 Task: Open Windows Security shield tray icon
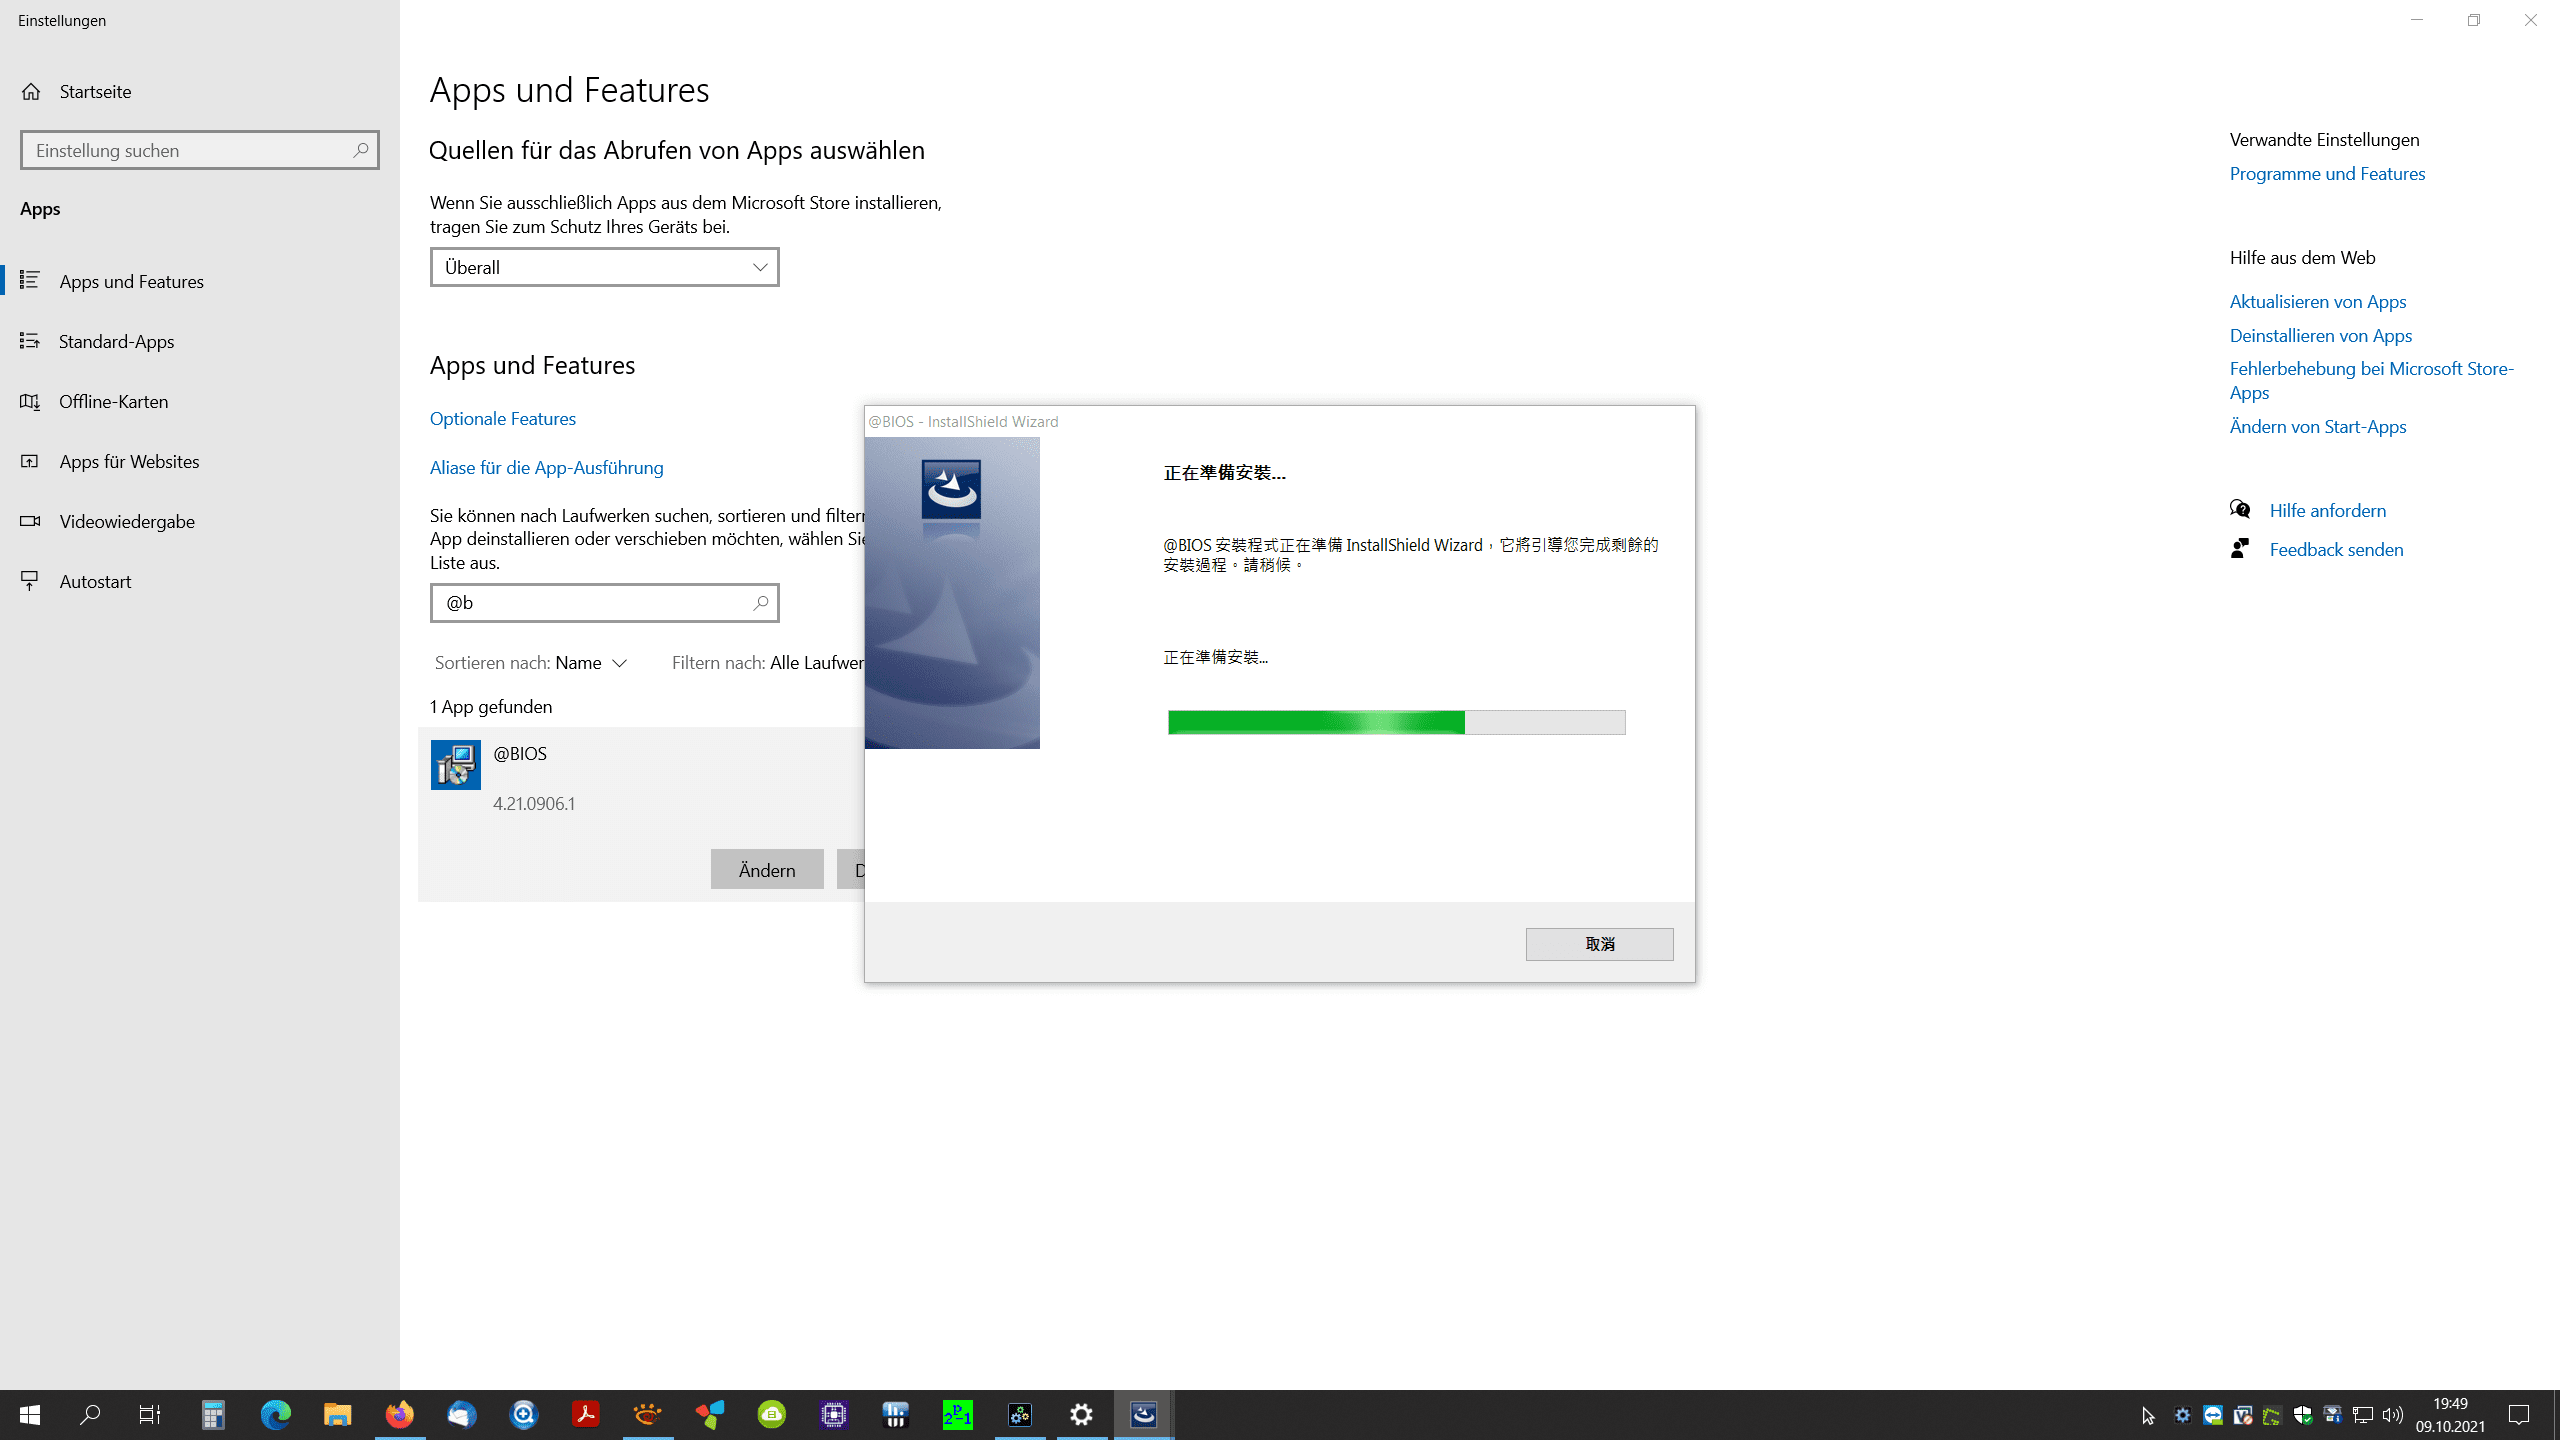tap(2302, 1415)
